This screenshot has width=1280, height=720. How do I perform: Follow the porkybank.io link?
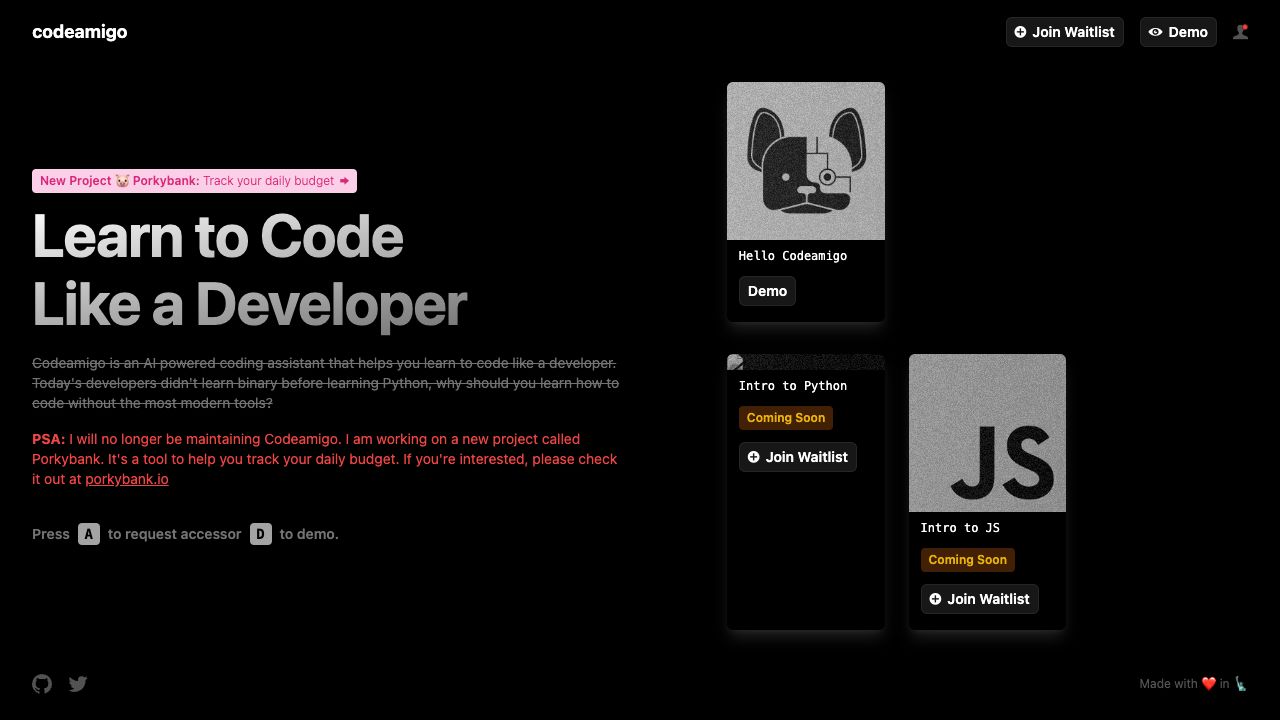[127, 479]
